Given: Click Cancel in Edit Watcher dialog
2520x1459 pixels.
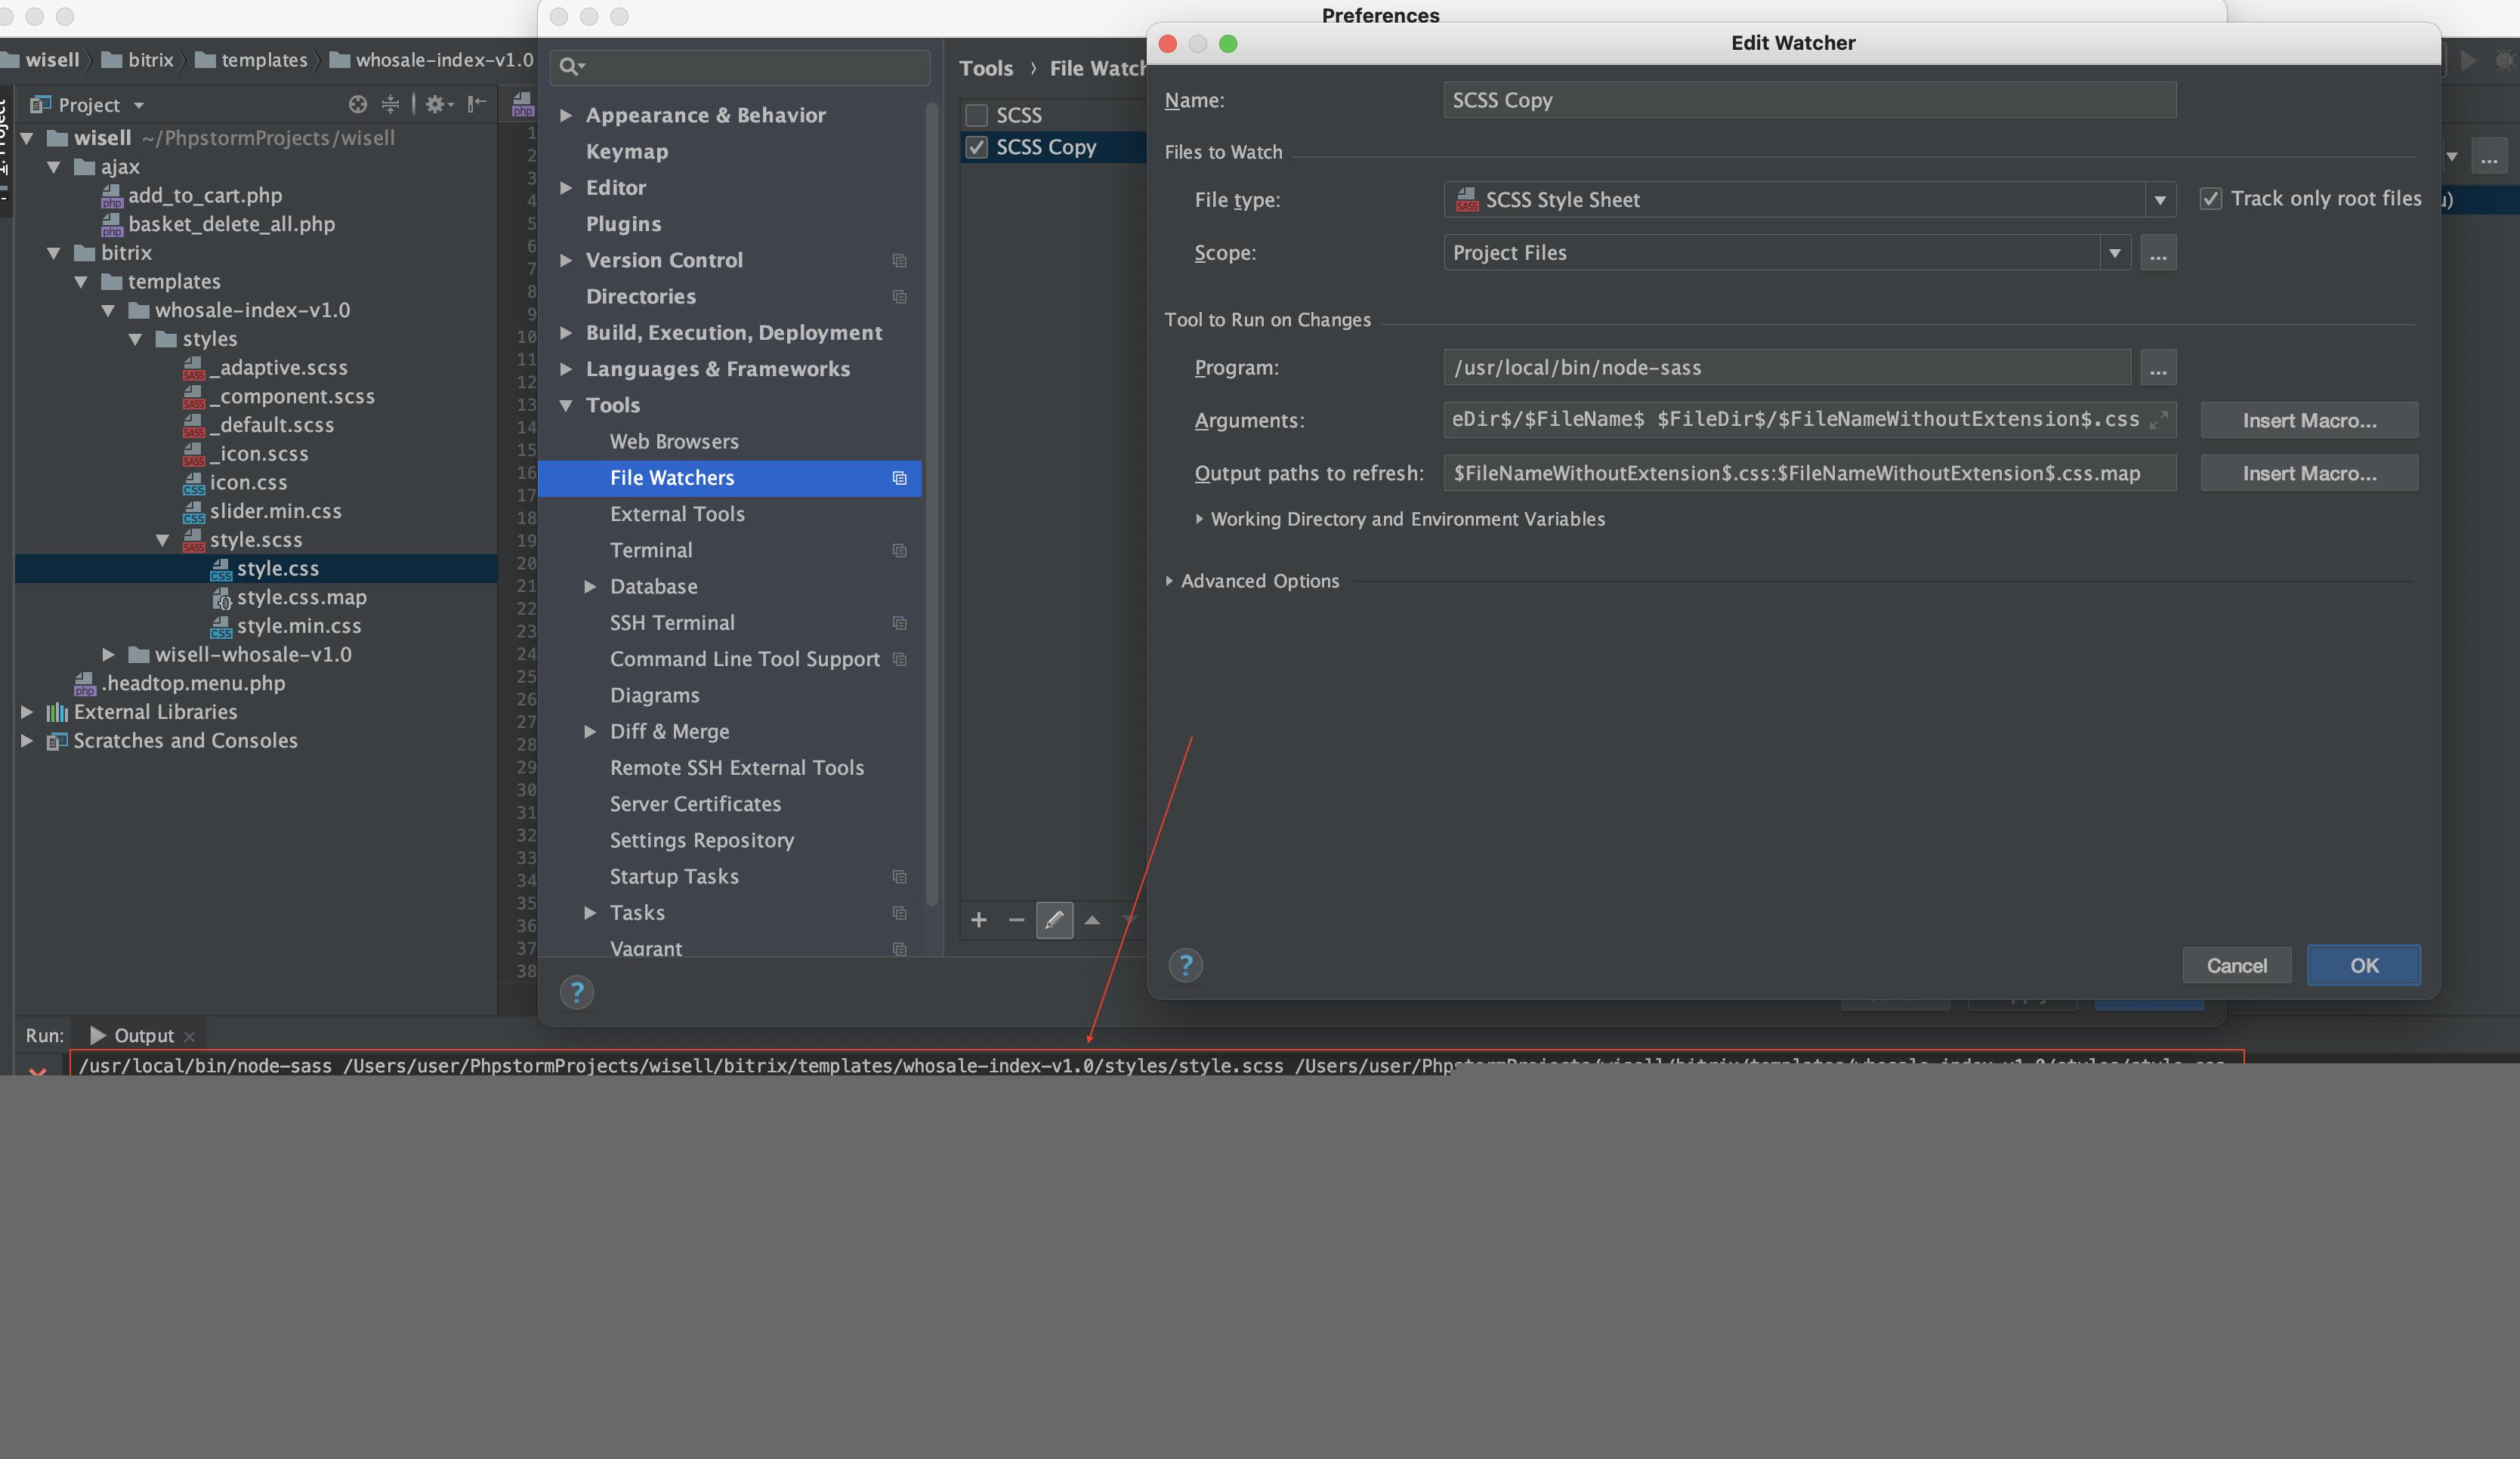Looking at the screenshot, I should pyautogui.click(x=2237, y=965).
